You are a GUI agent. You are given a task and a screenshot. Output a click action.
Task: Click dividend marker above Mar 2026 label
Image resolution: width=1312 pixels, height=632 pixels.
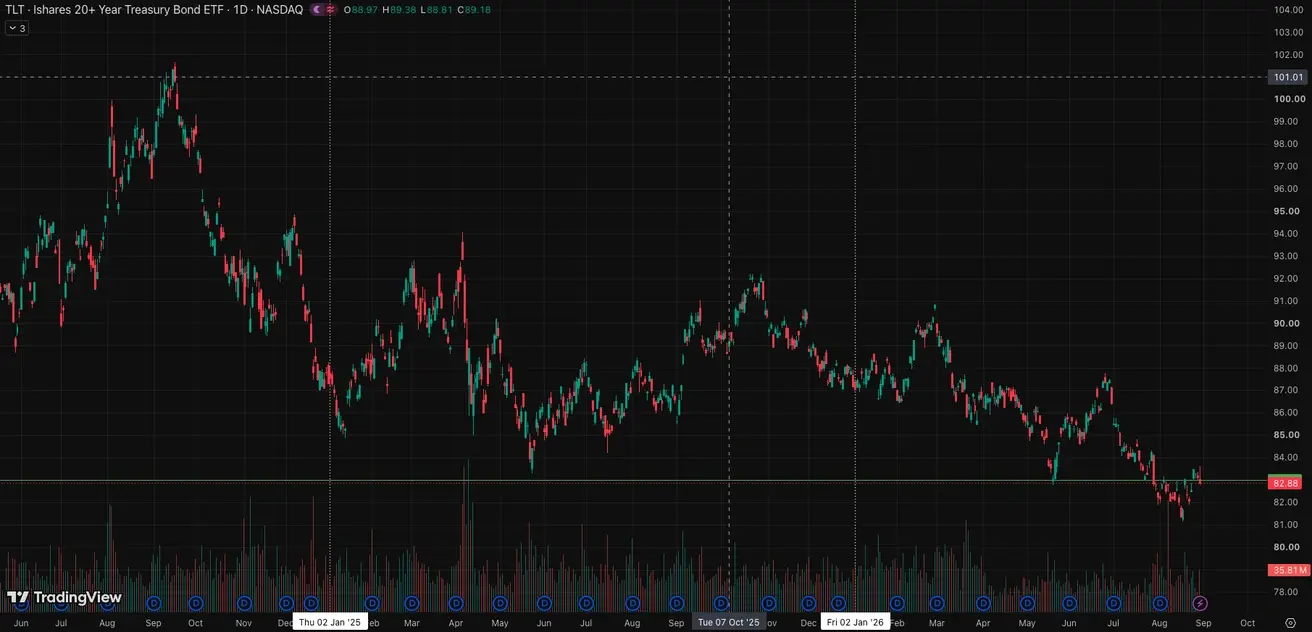coord(937,603)
